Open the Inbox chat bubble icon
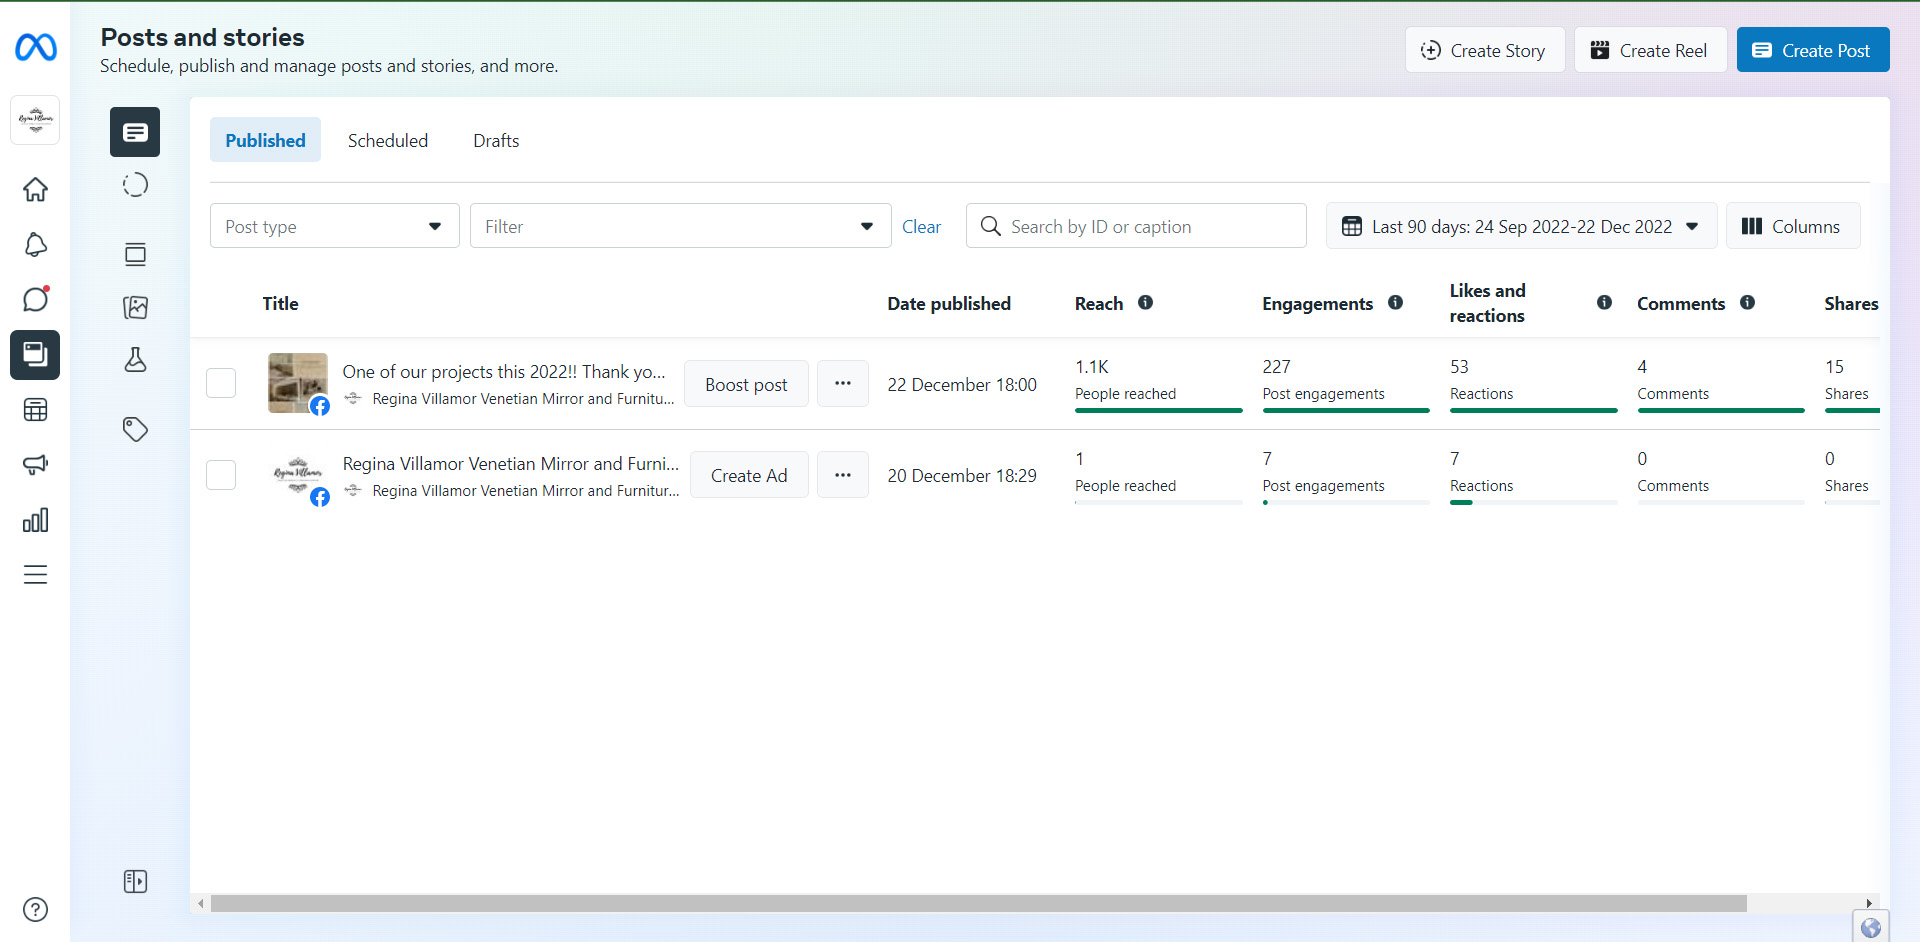The width and height of the screenshot is (1920, 942). [x=36, y=299]
